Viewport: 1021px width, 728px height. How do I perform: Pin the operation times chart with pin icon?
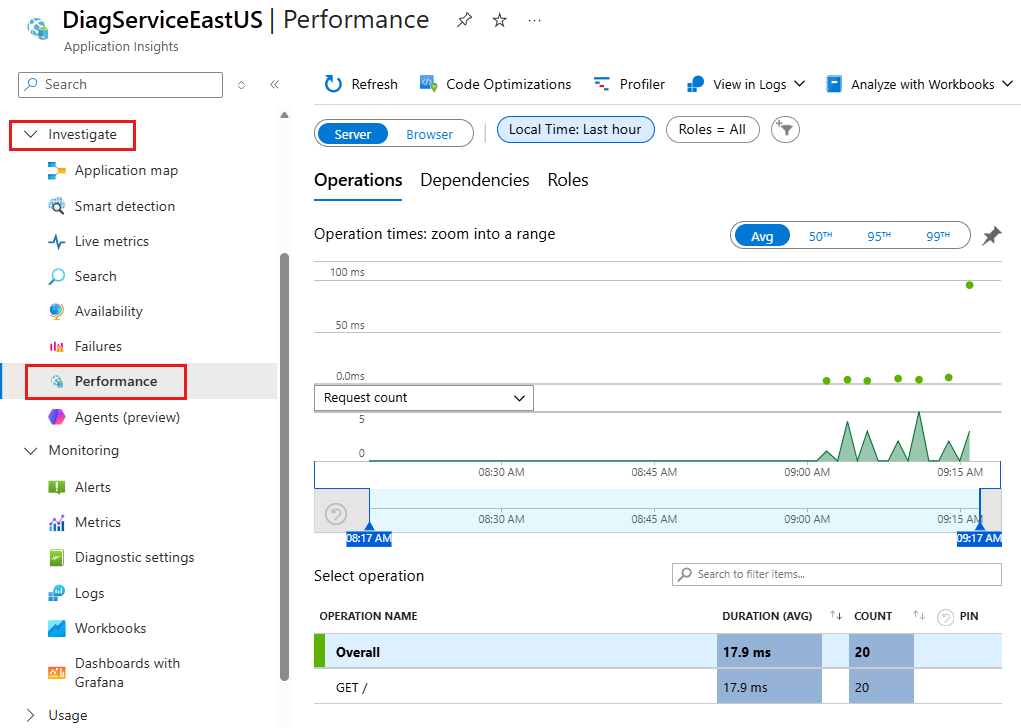(x=992, y=236)
